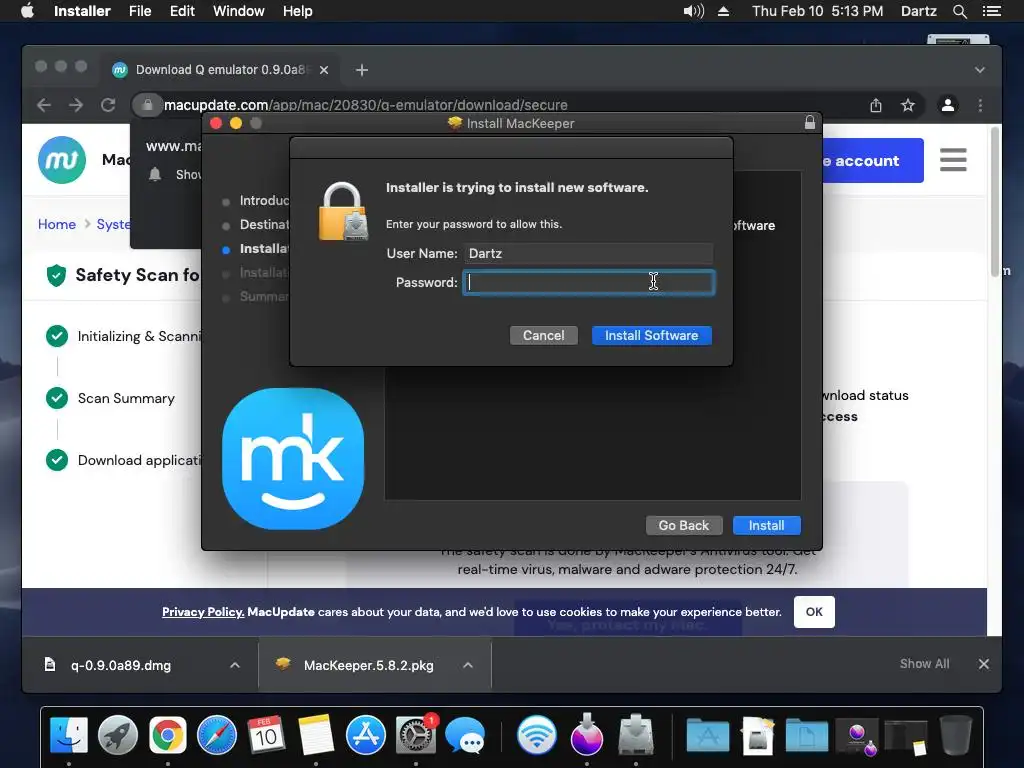The height and width of the screenshot is (768, 1024).
Task: Open the Window menu
Action: tap(238, 11)
